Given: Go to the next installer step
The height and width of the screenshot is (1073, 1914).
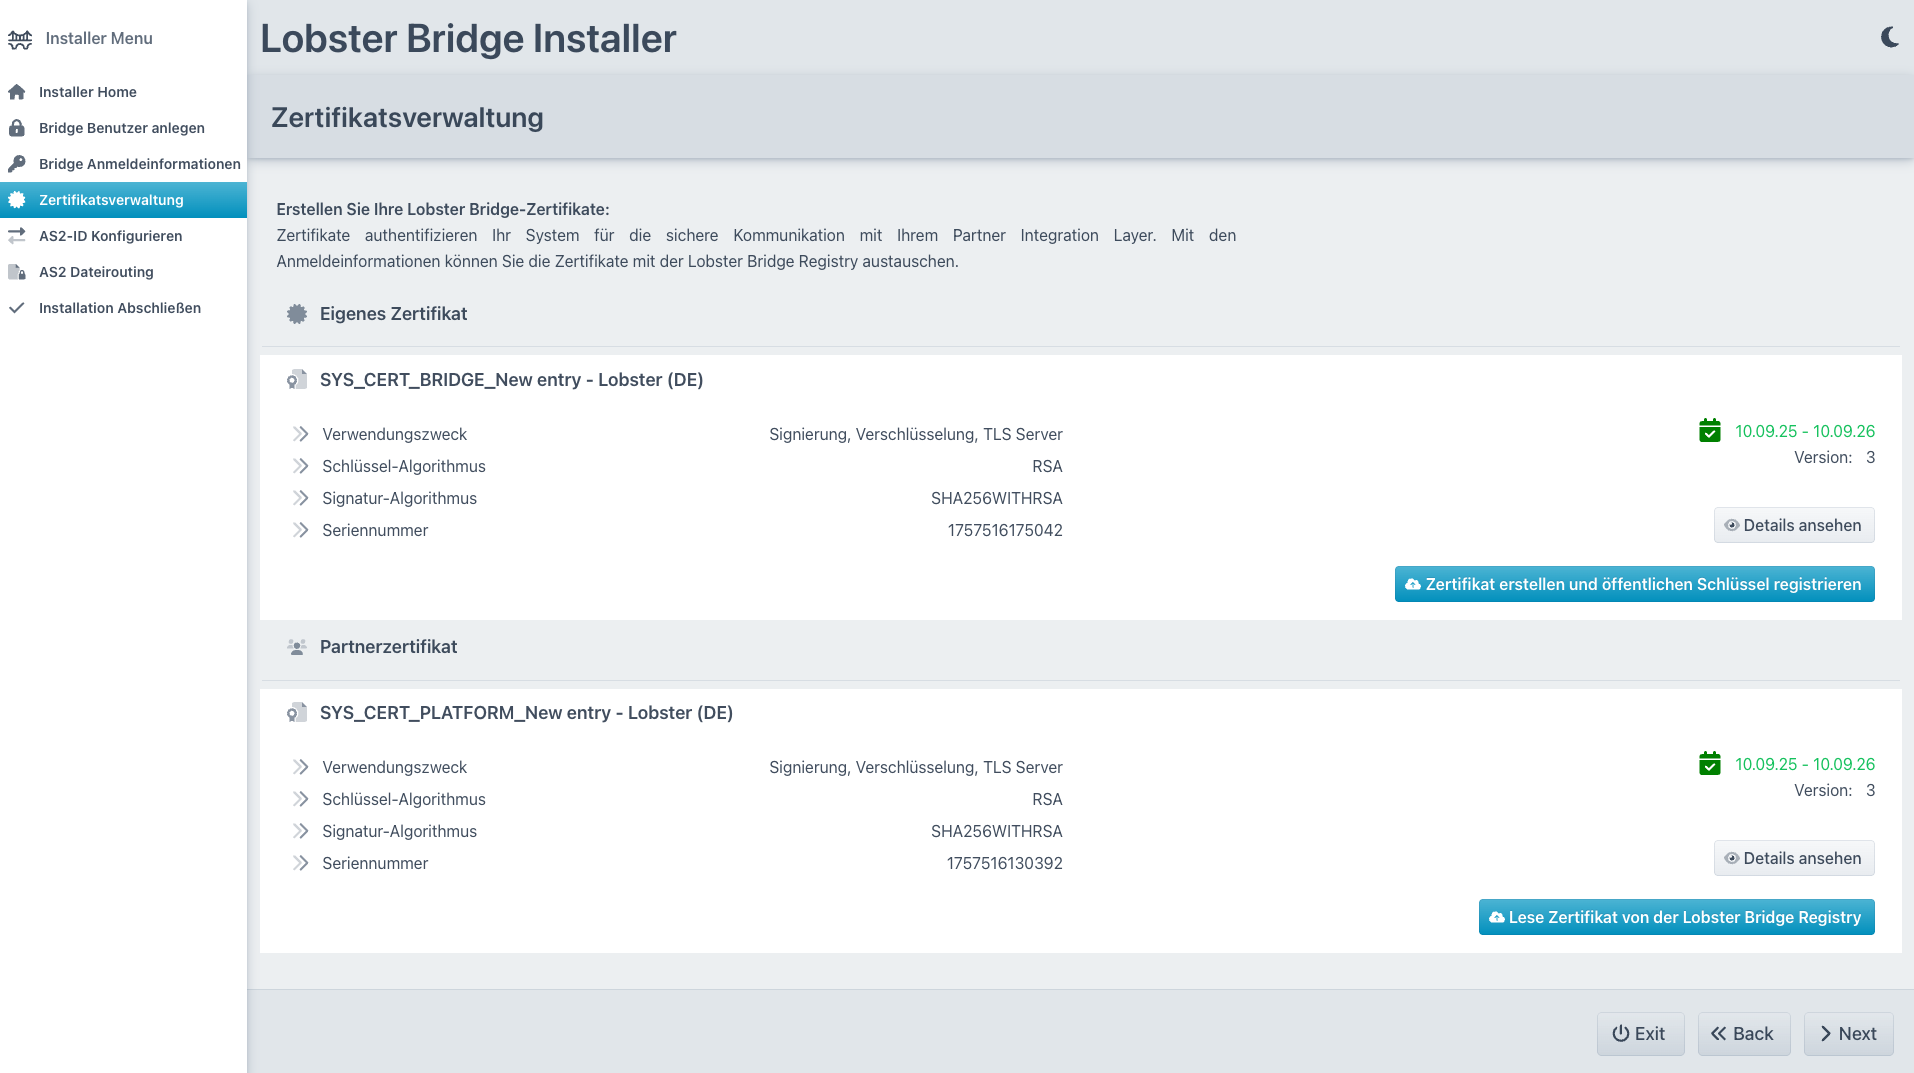Looking at the screenshot, I should click(1847, 1034).
